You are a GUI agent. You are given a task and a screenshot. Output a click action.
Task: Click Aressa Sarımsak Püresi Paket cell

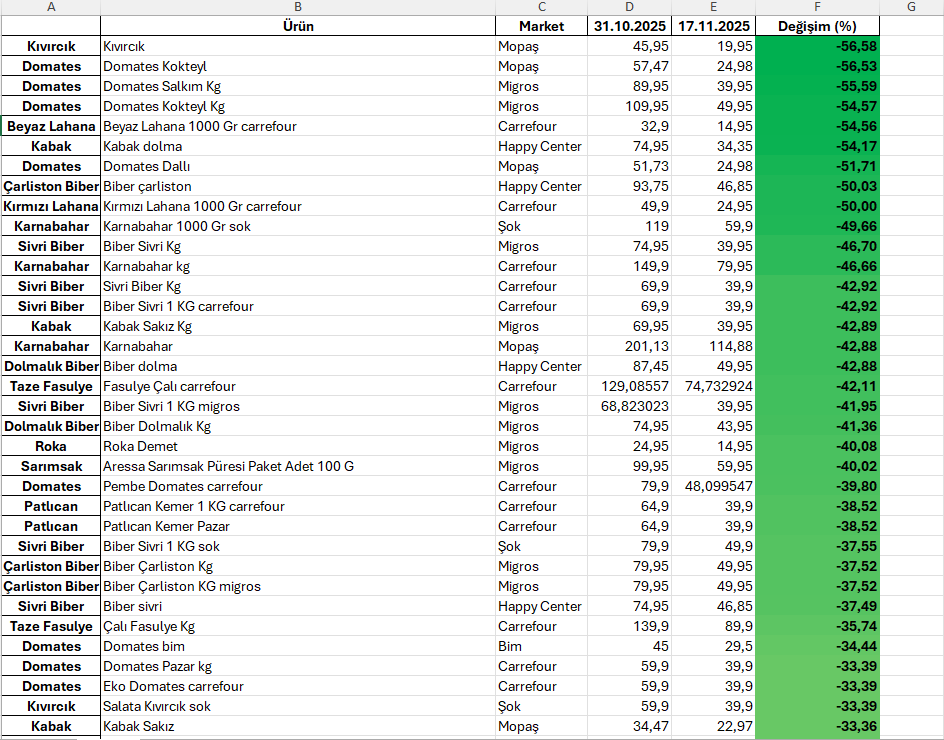click(x=298, y=466)
